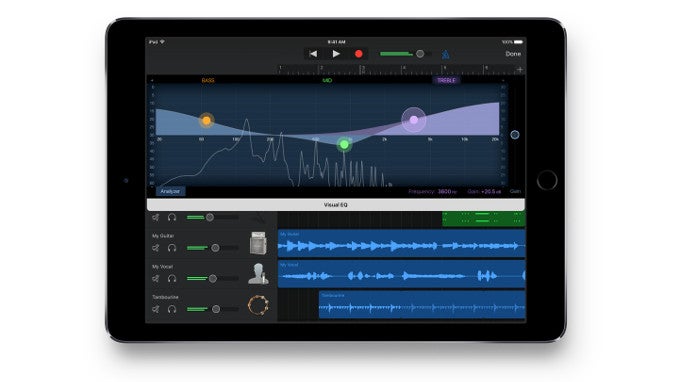This screenshot has width=680, height=382.
Task: Start playback with the Play button
Action: tap(336, 54)
